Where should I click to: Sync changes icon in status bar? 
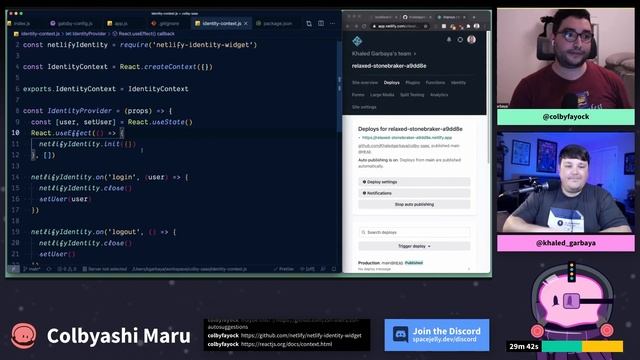coord(49,269)
